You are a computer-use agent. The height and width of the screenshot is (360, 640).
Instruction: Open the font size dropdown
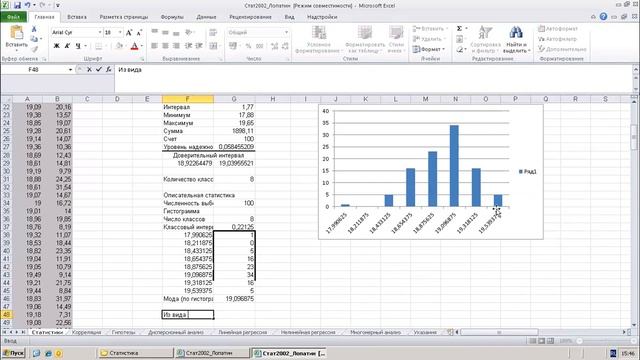click(120, 32)
